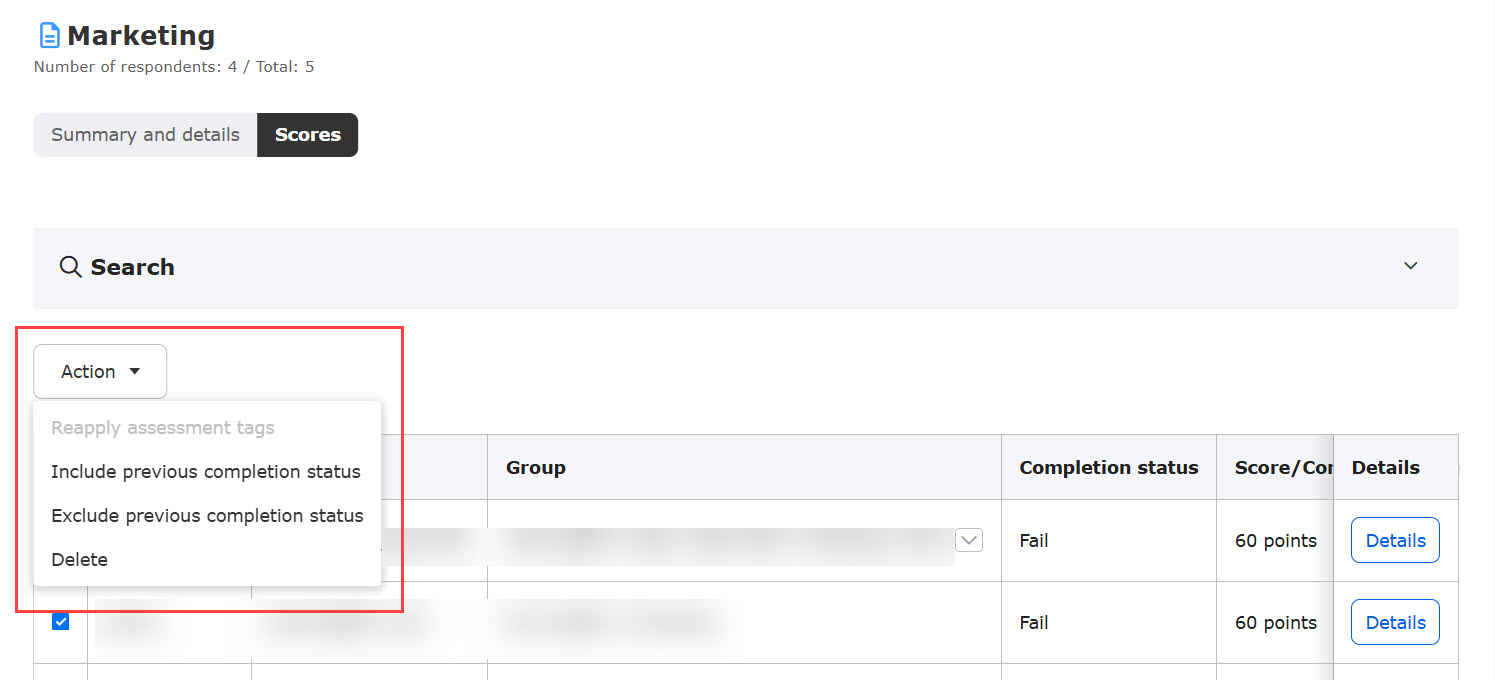This screenshot has height=680, width=1495.
Task: Click Reapply assessment tags option
Action: click(163, 428)
